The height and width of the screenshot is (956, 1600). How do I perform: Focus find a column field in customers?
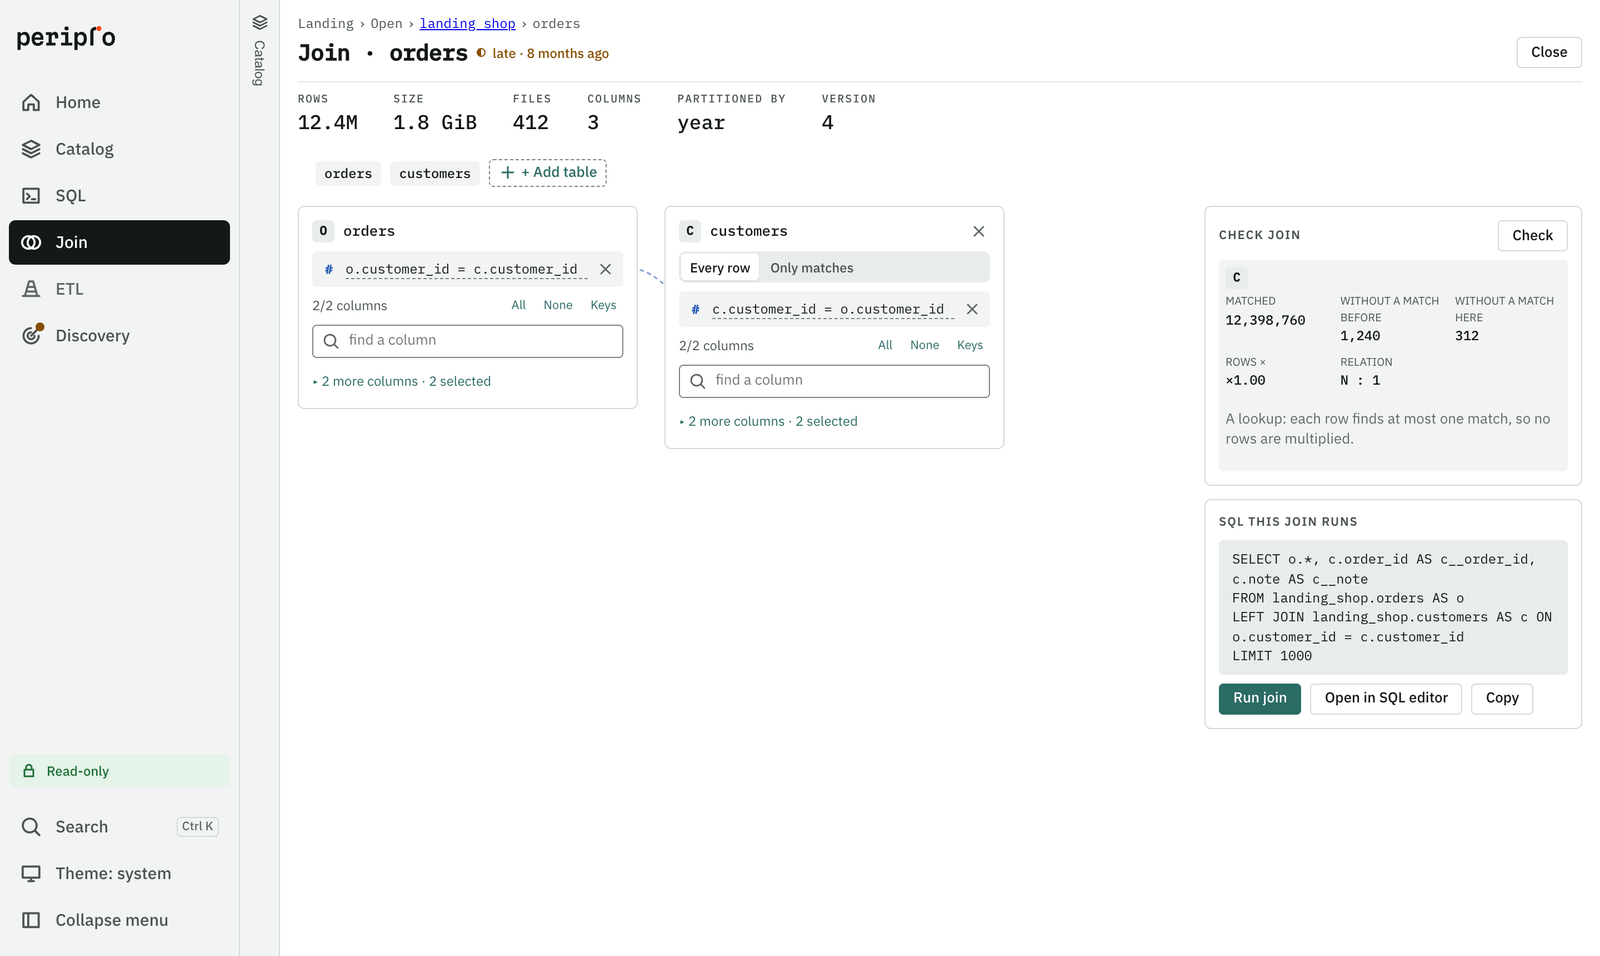(834, 381)
